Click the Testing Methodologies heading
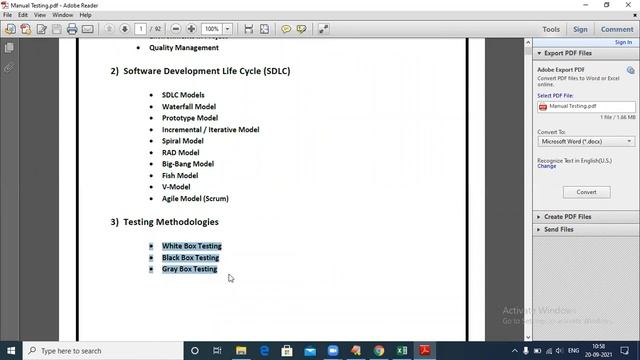 point(171,222)
